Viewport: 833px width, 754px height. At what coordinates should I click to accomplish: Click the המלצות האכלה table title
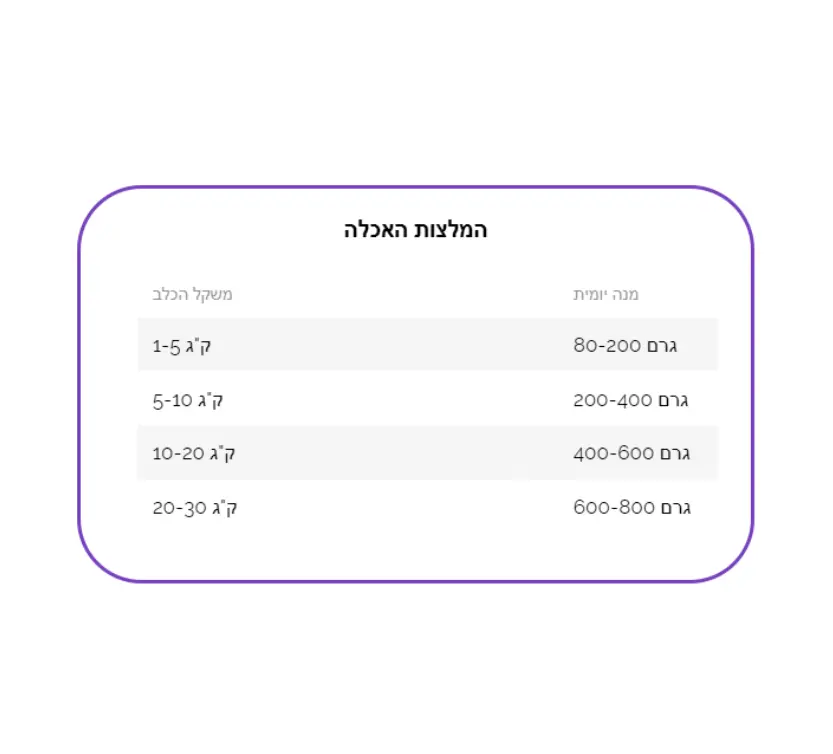click(415, 230)
